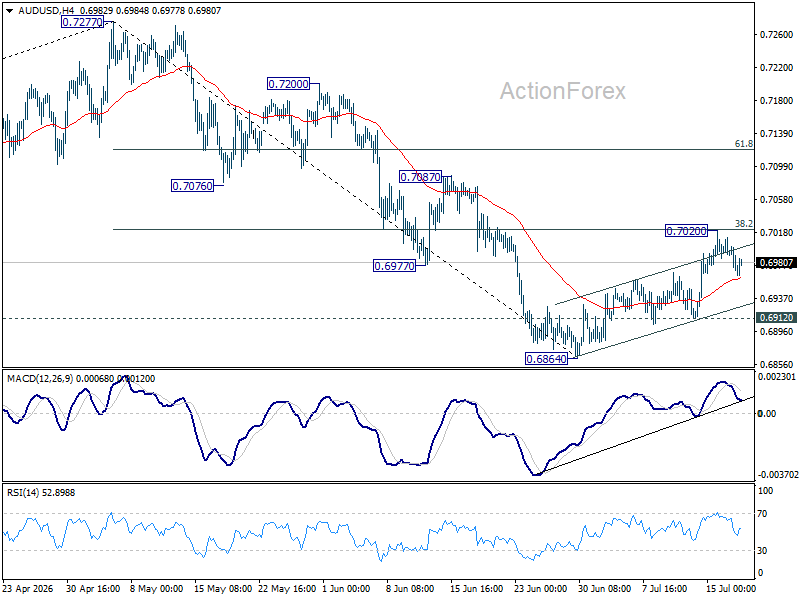Click the 38.2 Fibonacci level label
The height and width of the screenshot is (600, 800).
(743, 223)
